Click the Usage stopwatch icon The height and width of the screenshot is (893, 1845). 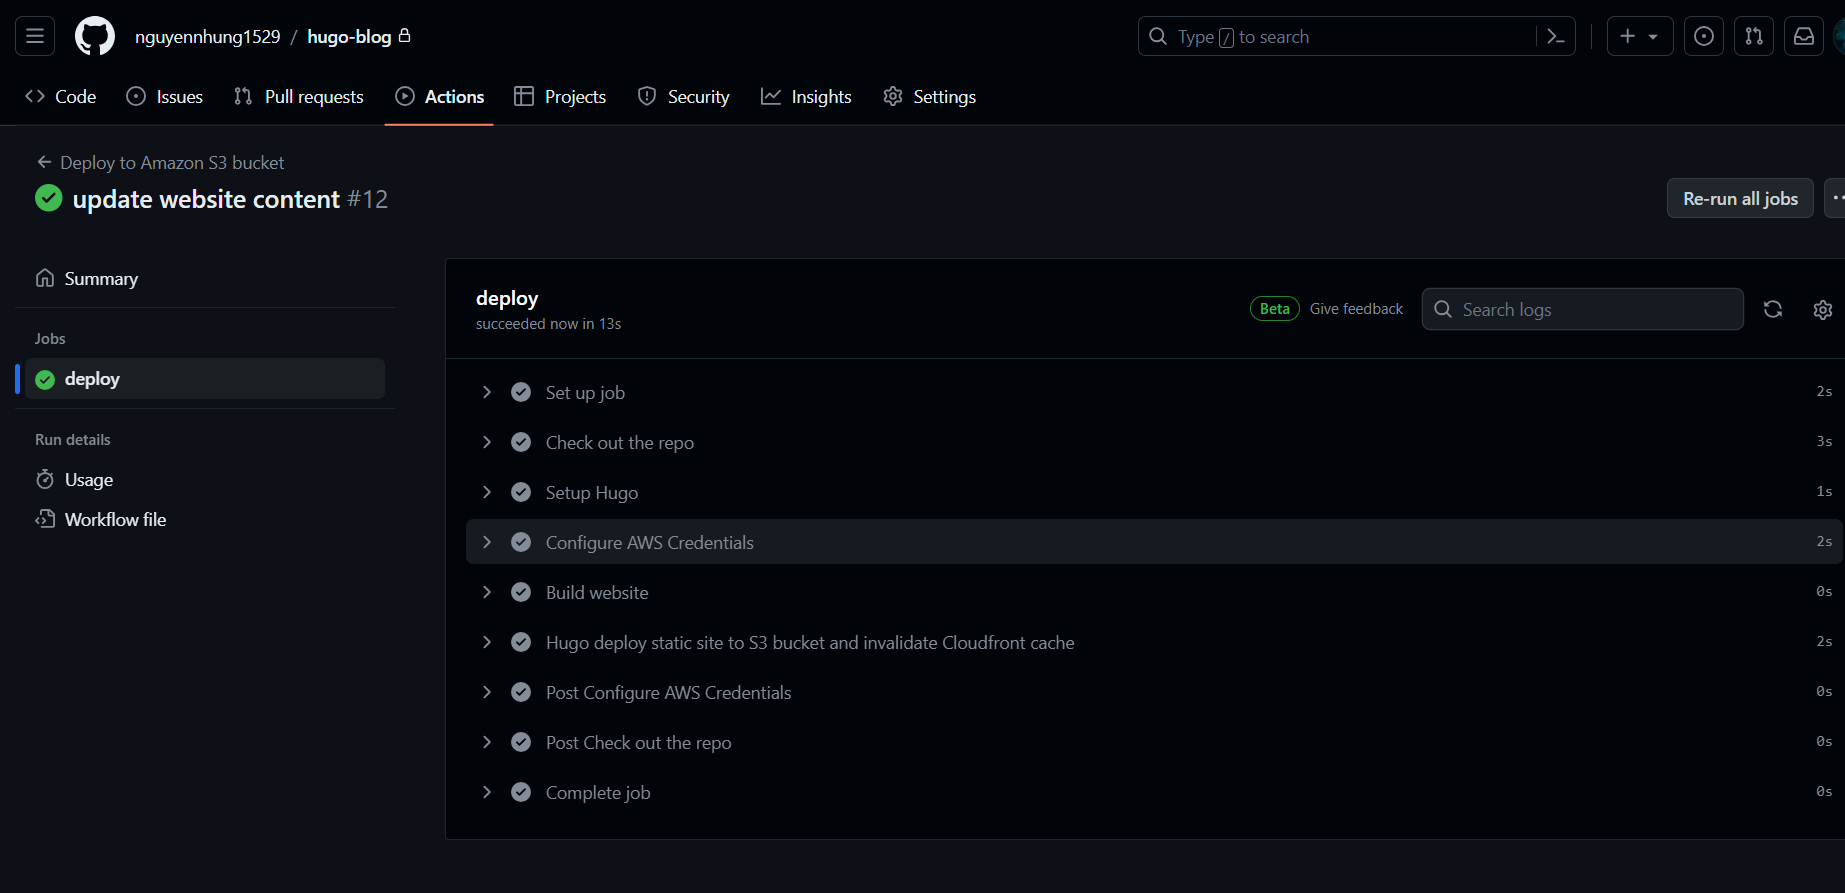point(45,479)
